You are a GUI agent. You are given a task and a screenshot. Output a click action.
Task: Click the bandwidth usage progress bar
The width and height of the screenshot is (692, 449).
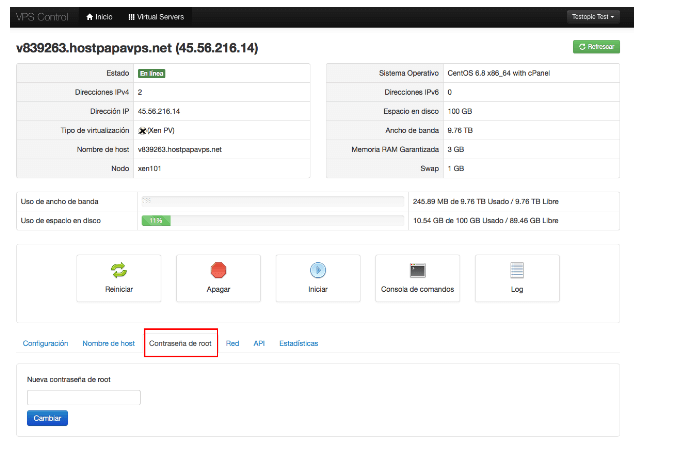272,201
